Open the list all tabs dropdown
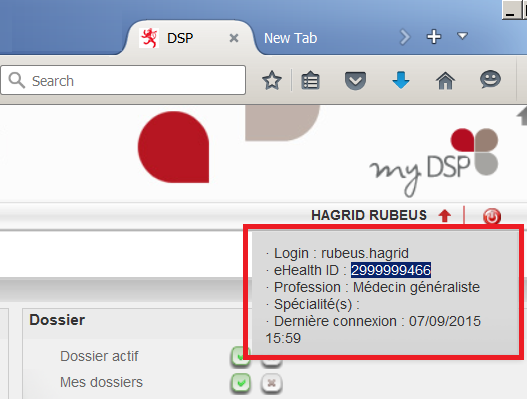The height and width of the screenshot is (399, 527). tap(462, 36)
